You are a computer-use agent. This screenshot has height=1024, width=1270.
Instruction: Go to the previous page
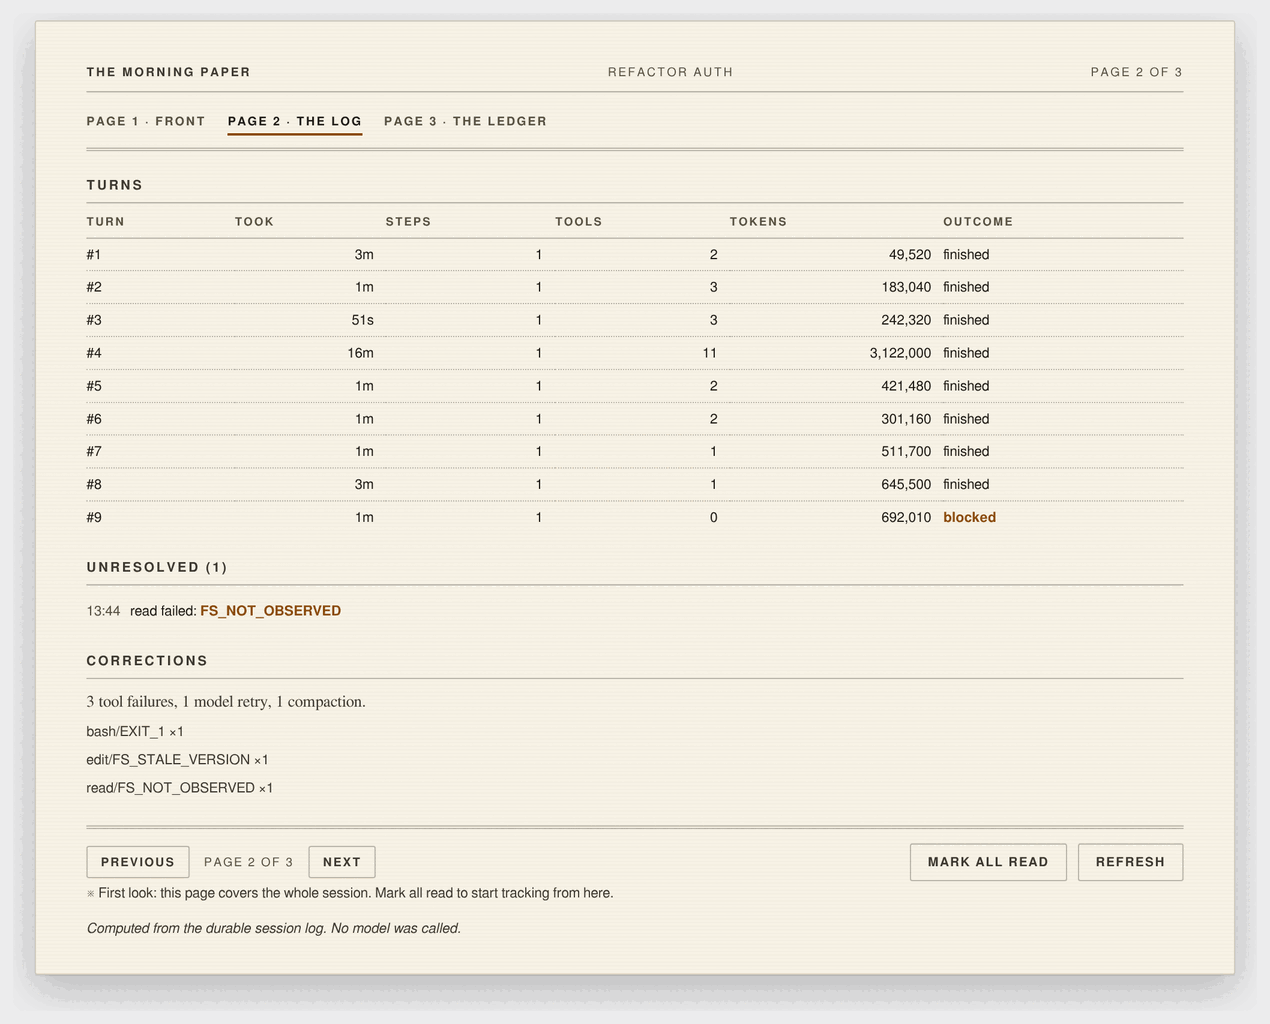(138, 862)
